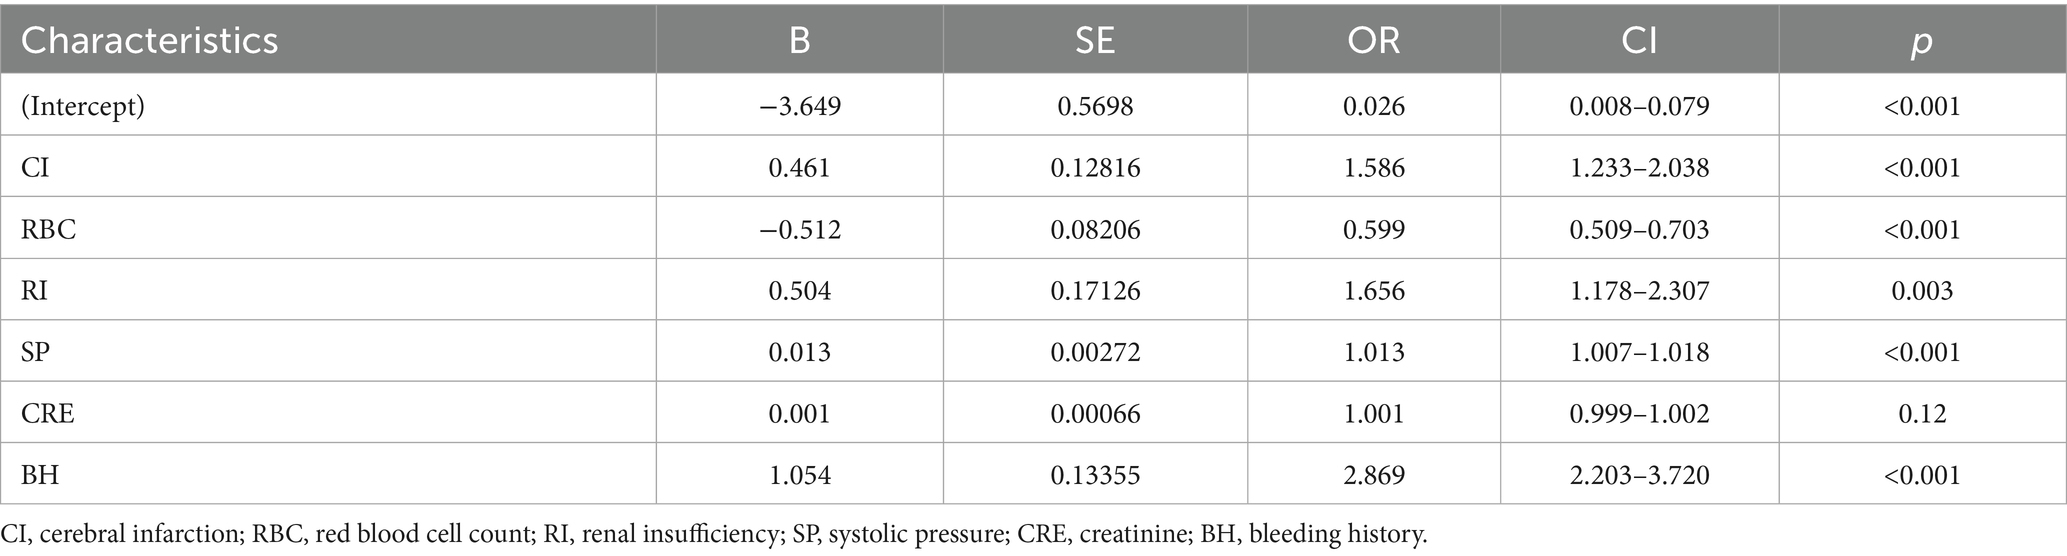This screenshot has height=556, width=2067.
Task: Click the SP row label
Action: click(36, 352)
